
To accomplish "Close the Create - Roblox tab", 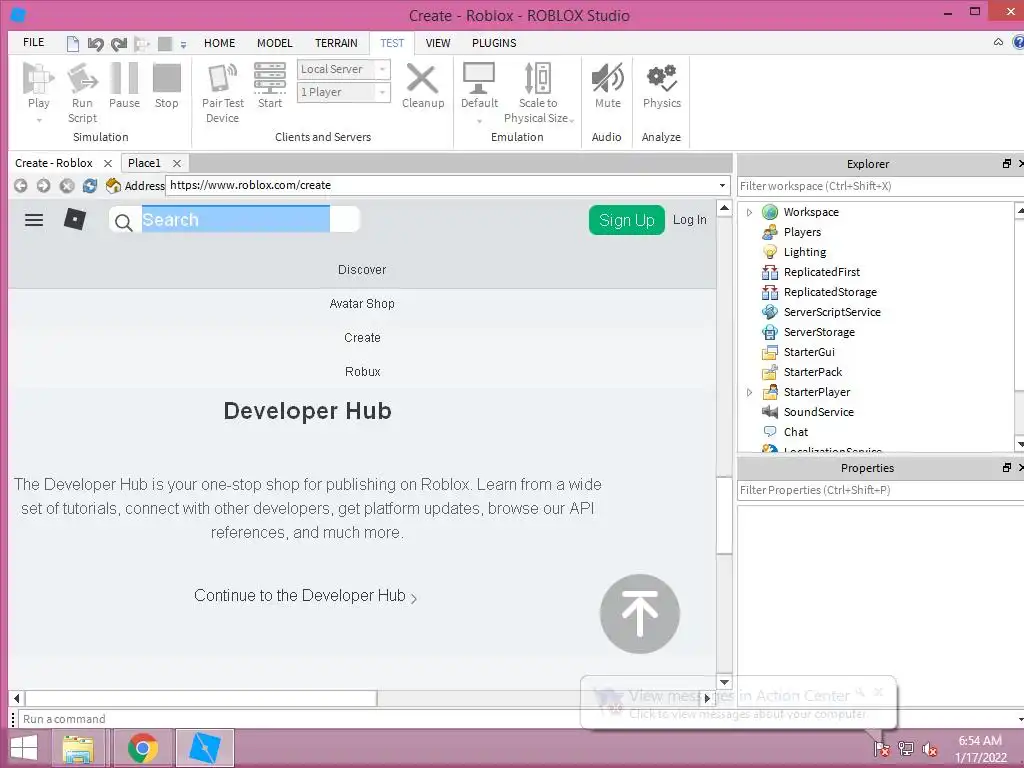I will click(x=108, y=163).
